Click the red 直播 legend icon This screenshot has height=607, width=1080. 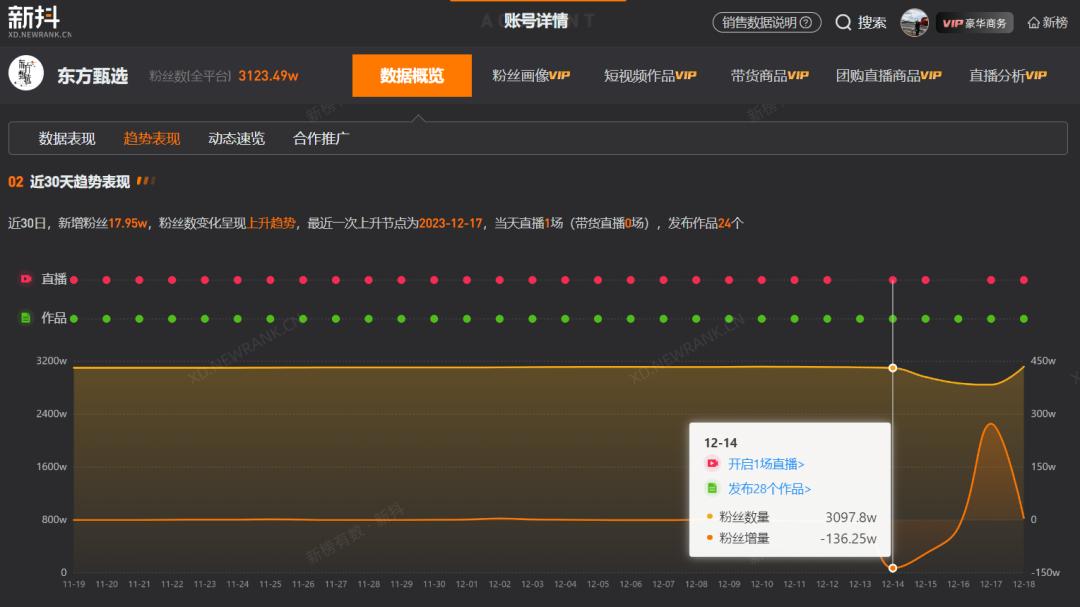(x=26, y=279)
